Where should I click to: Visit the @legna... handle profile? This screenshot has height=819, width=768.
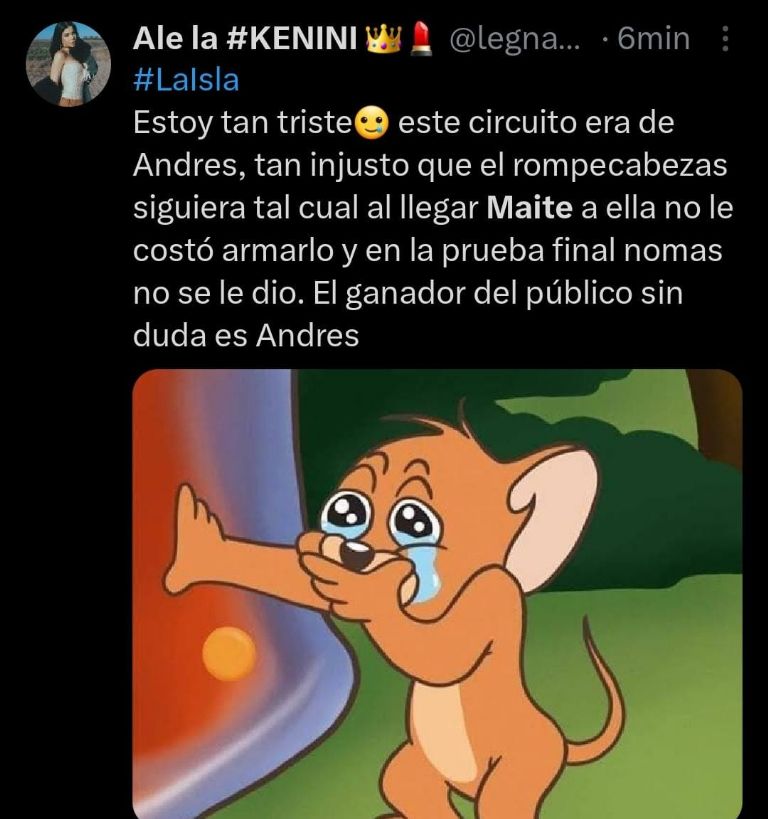point(514,40)
